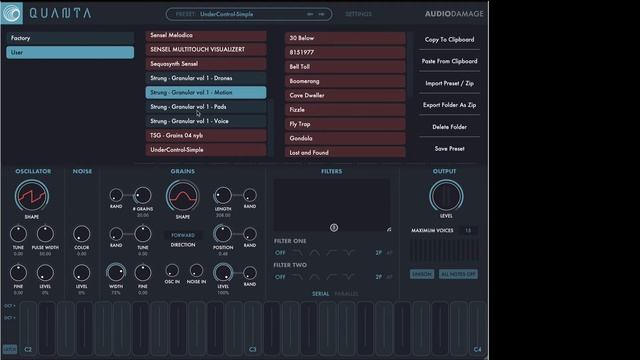Click the Output Level knob
This screenshot has height=360, width=640.
446,196
